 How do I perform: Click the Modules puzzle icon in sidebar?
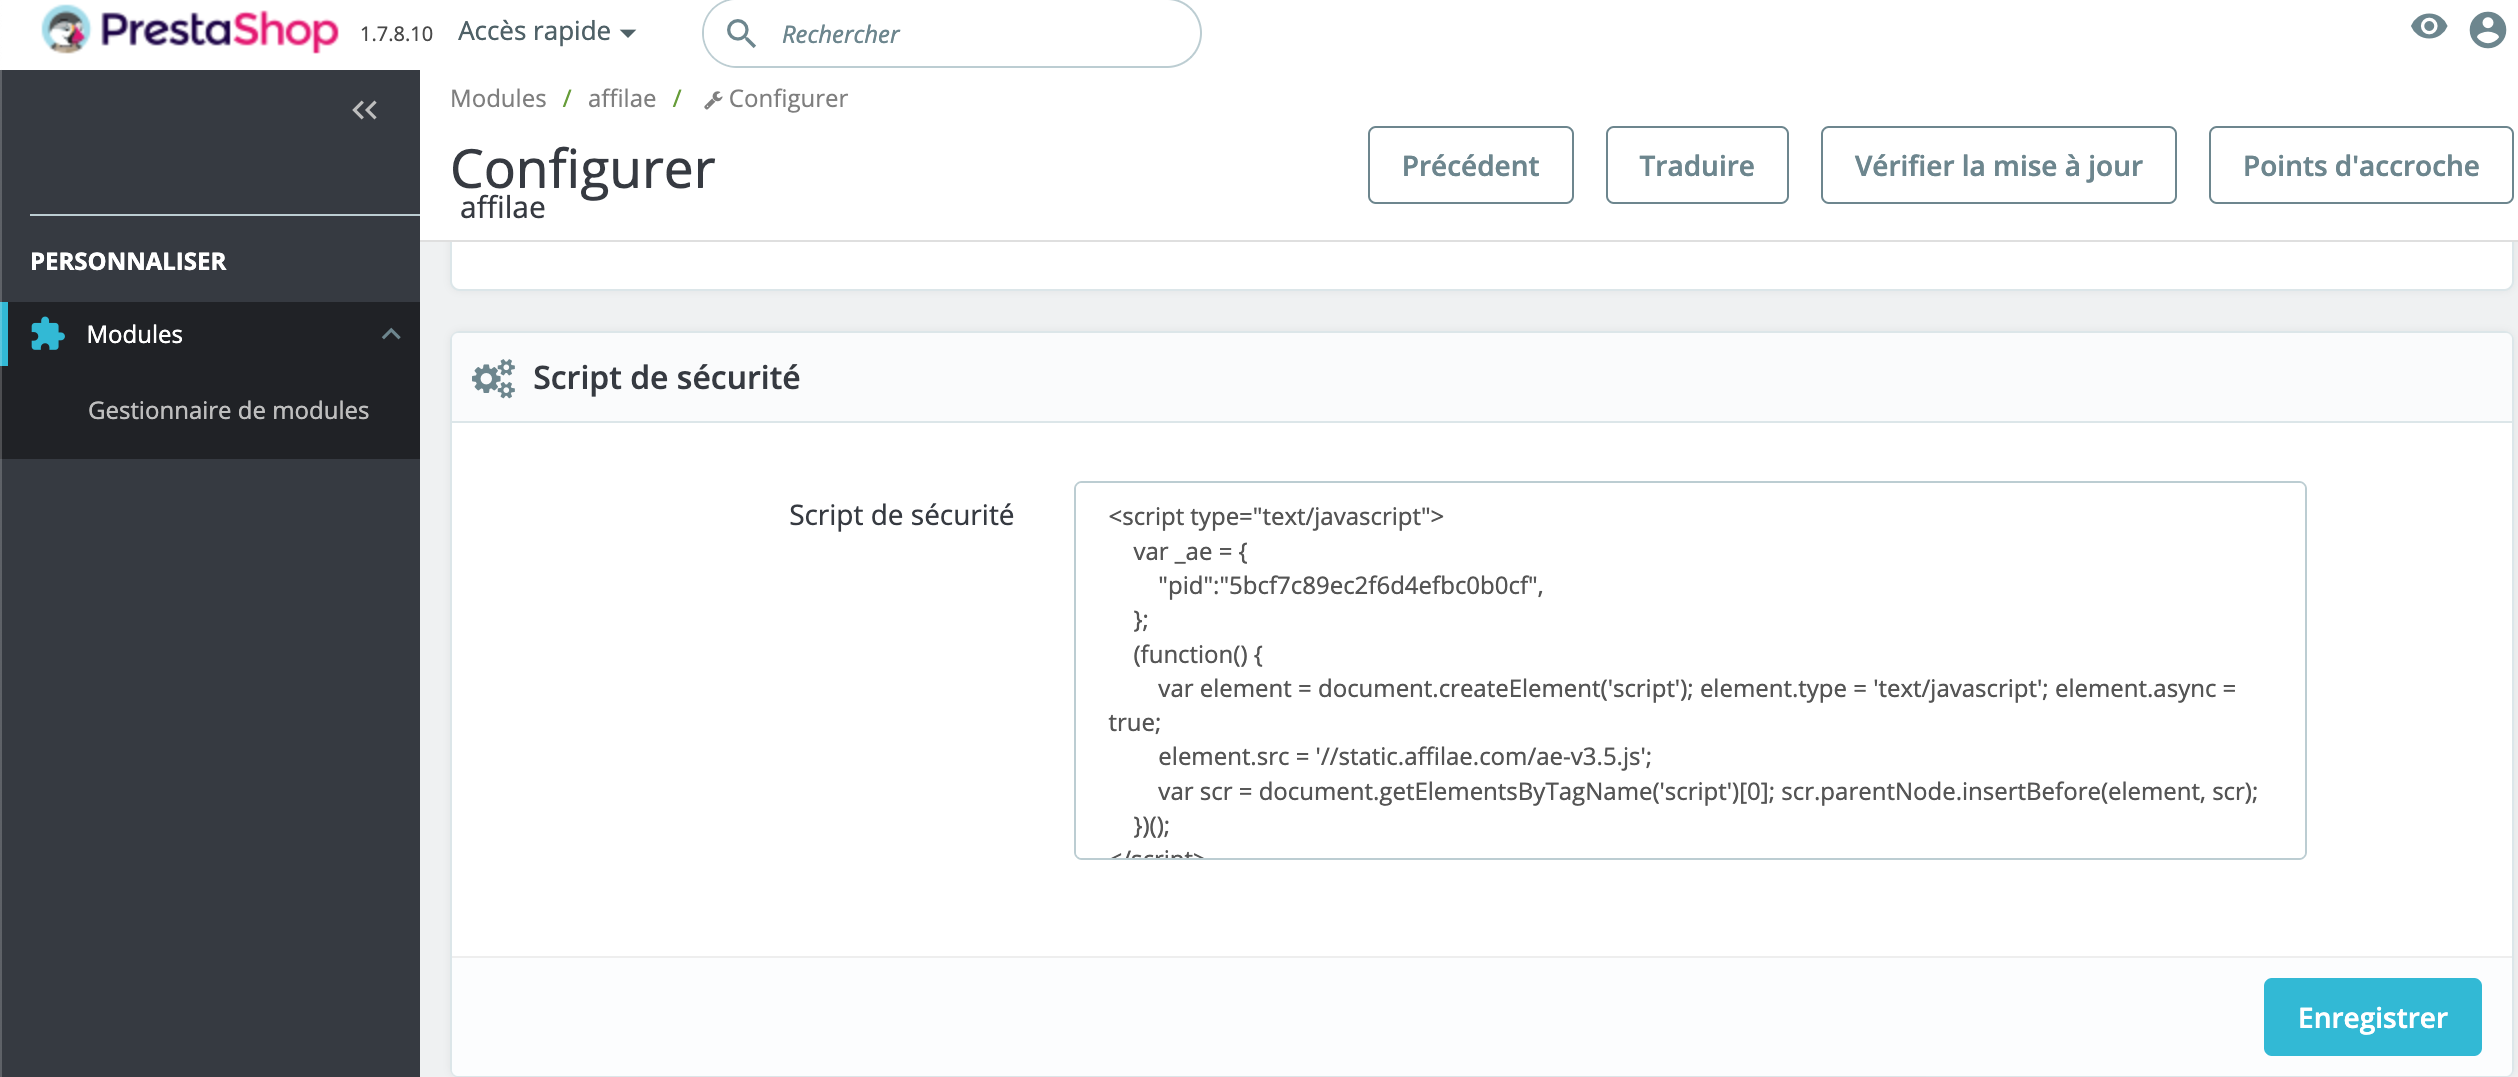[x=47, y=334]
